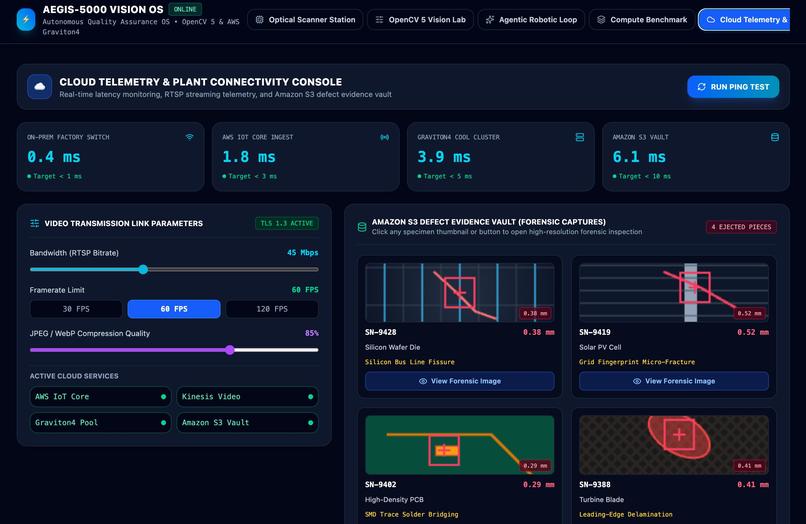View forensic image for SN-9419
Viewport: 806px width, 524px height.
[674, 381]
